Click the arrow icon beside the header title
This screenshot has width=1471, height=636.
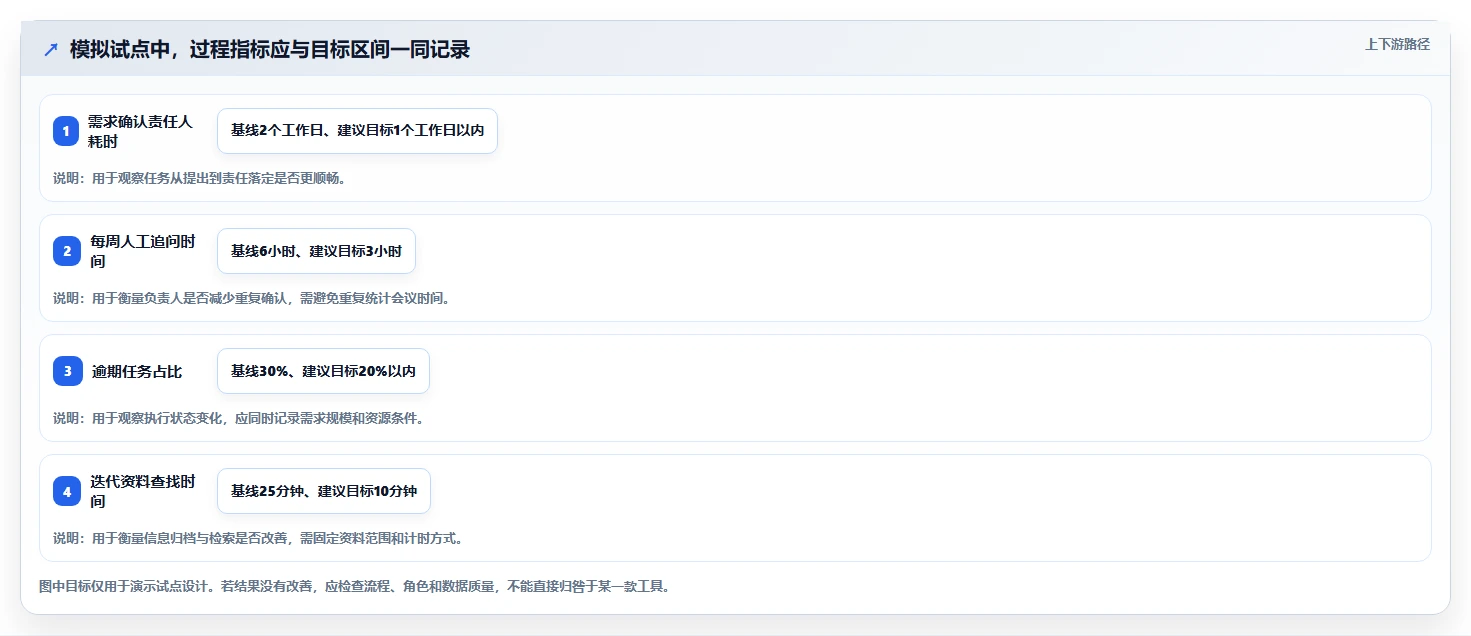[51, 50]
